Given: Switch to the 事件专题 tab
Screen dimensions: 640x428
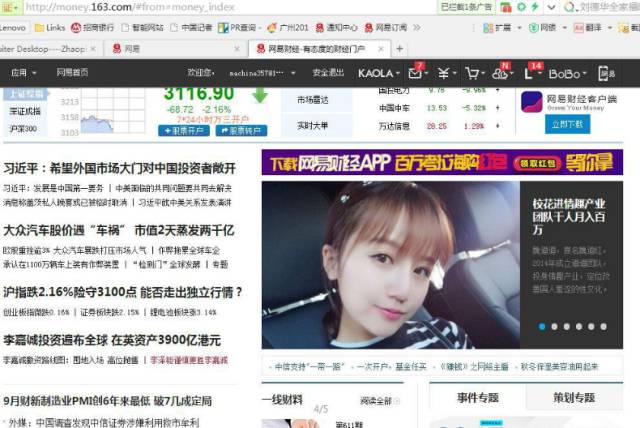Looking at the screenshot, I should pos(478,398).
